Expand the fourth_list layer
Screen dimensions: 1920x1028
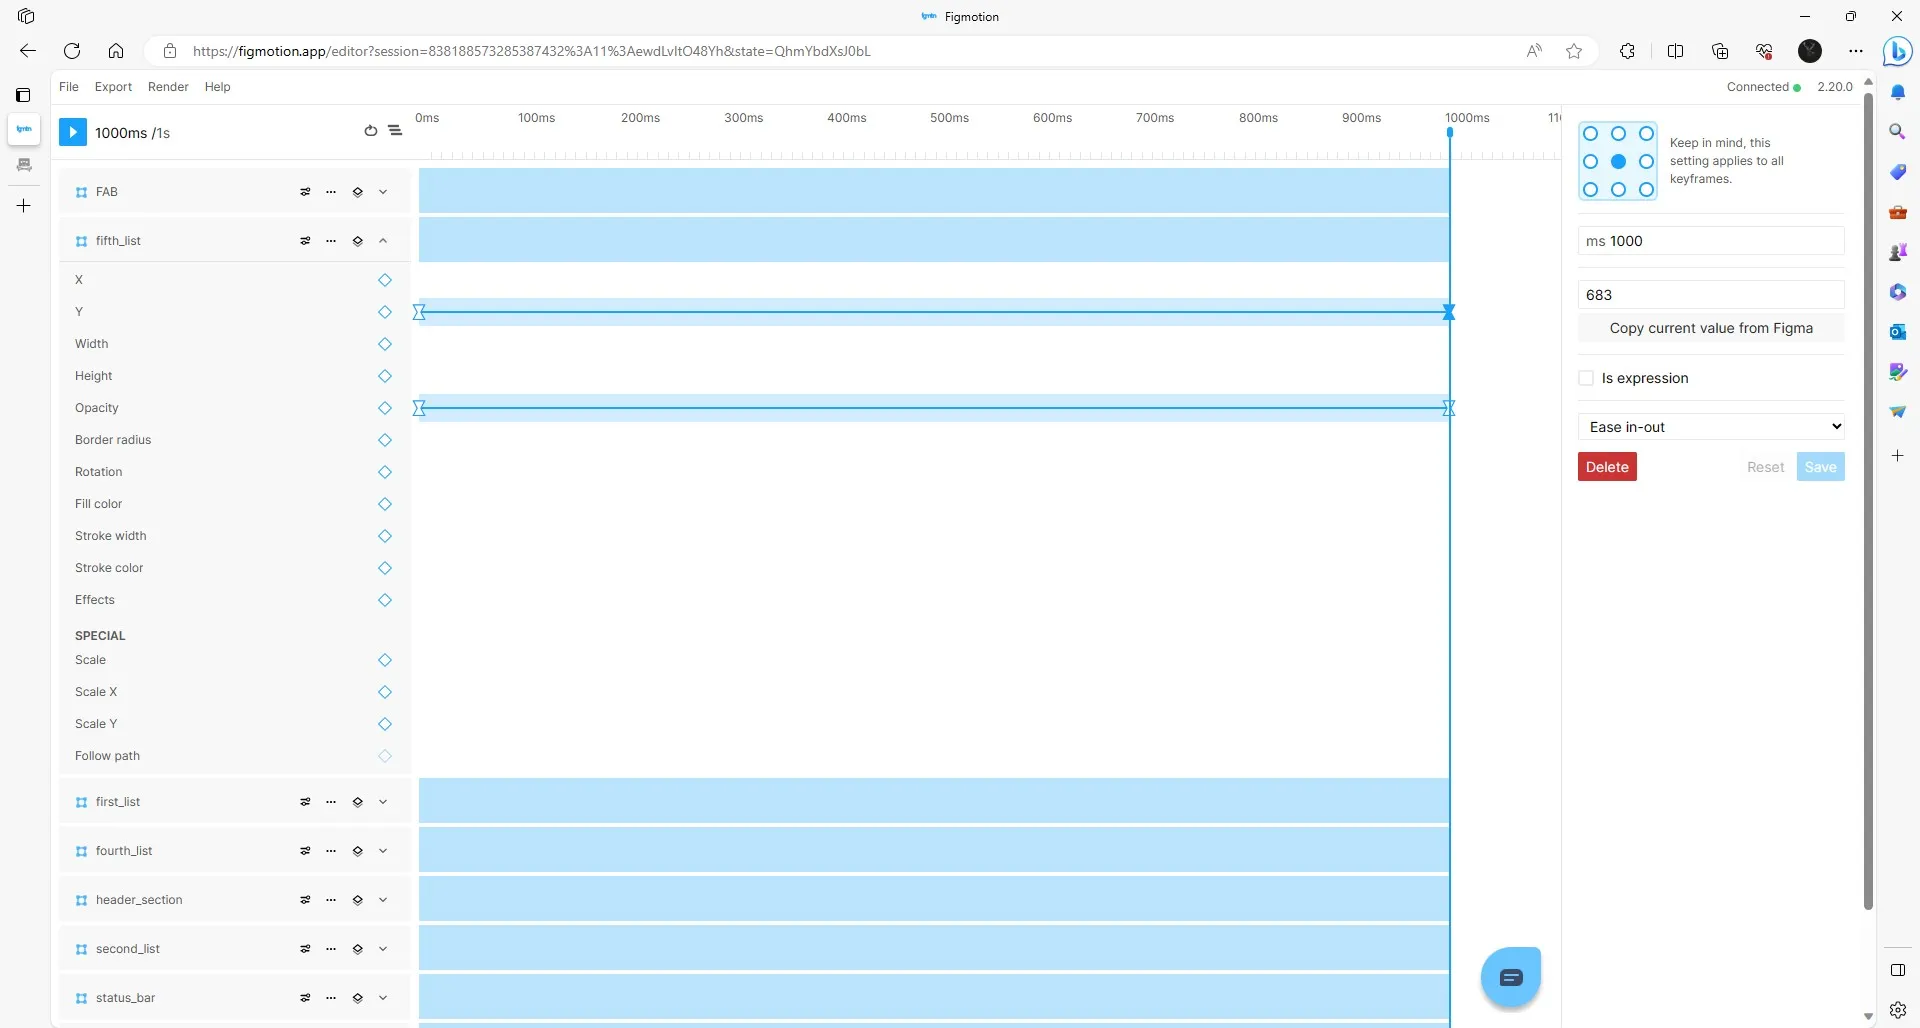(383, 851)
